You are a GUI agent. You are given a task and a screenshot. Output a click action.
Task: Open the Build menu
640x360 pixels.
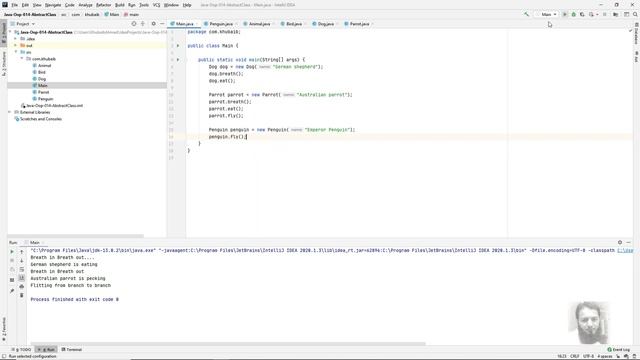click(120, 5)
